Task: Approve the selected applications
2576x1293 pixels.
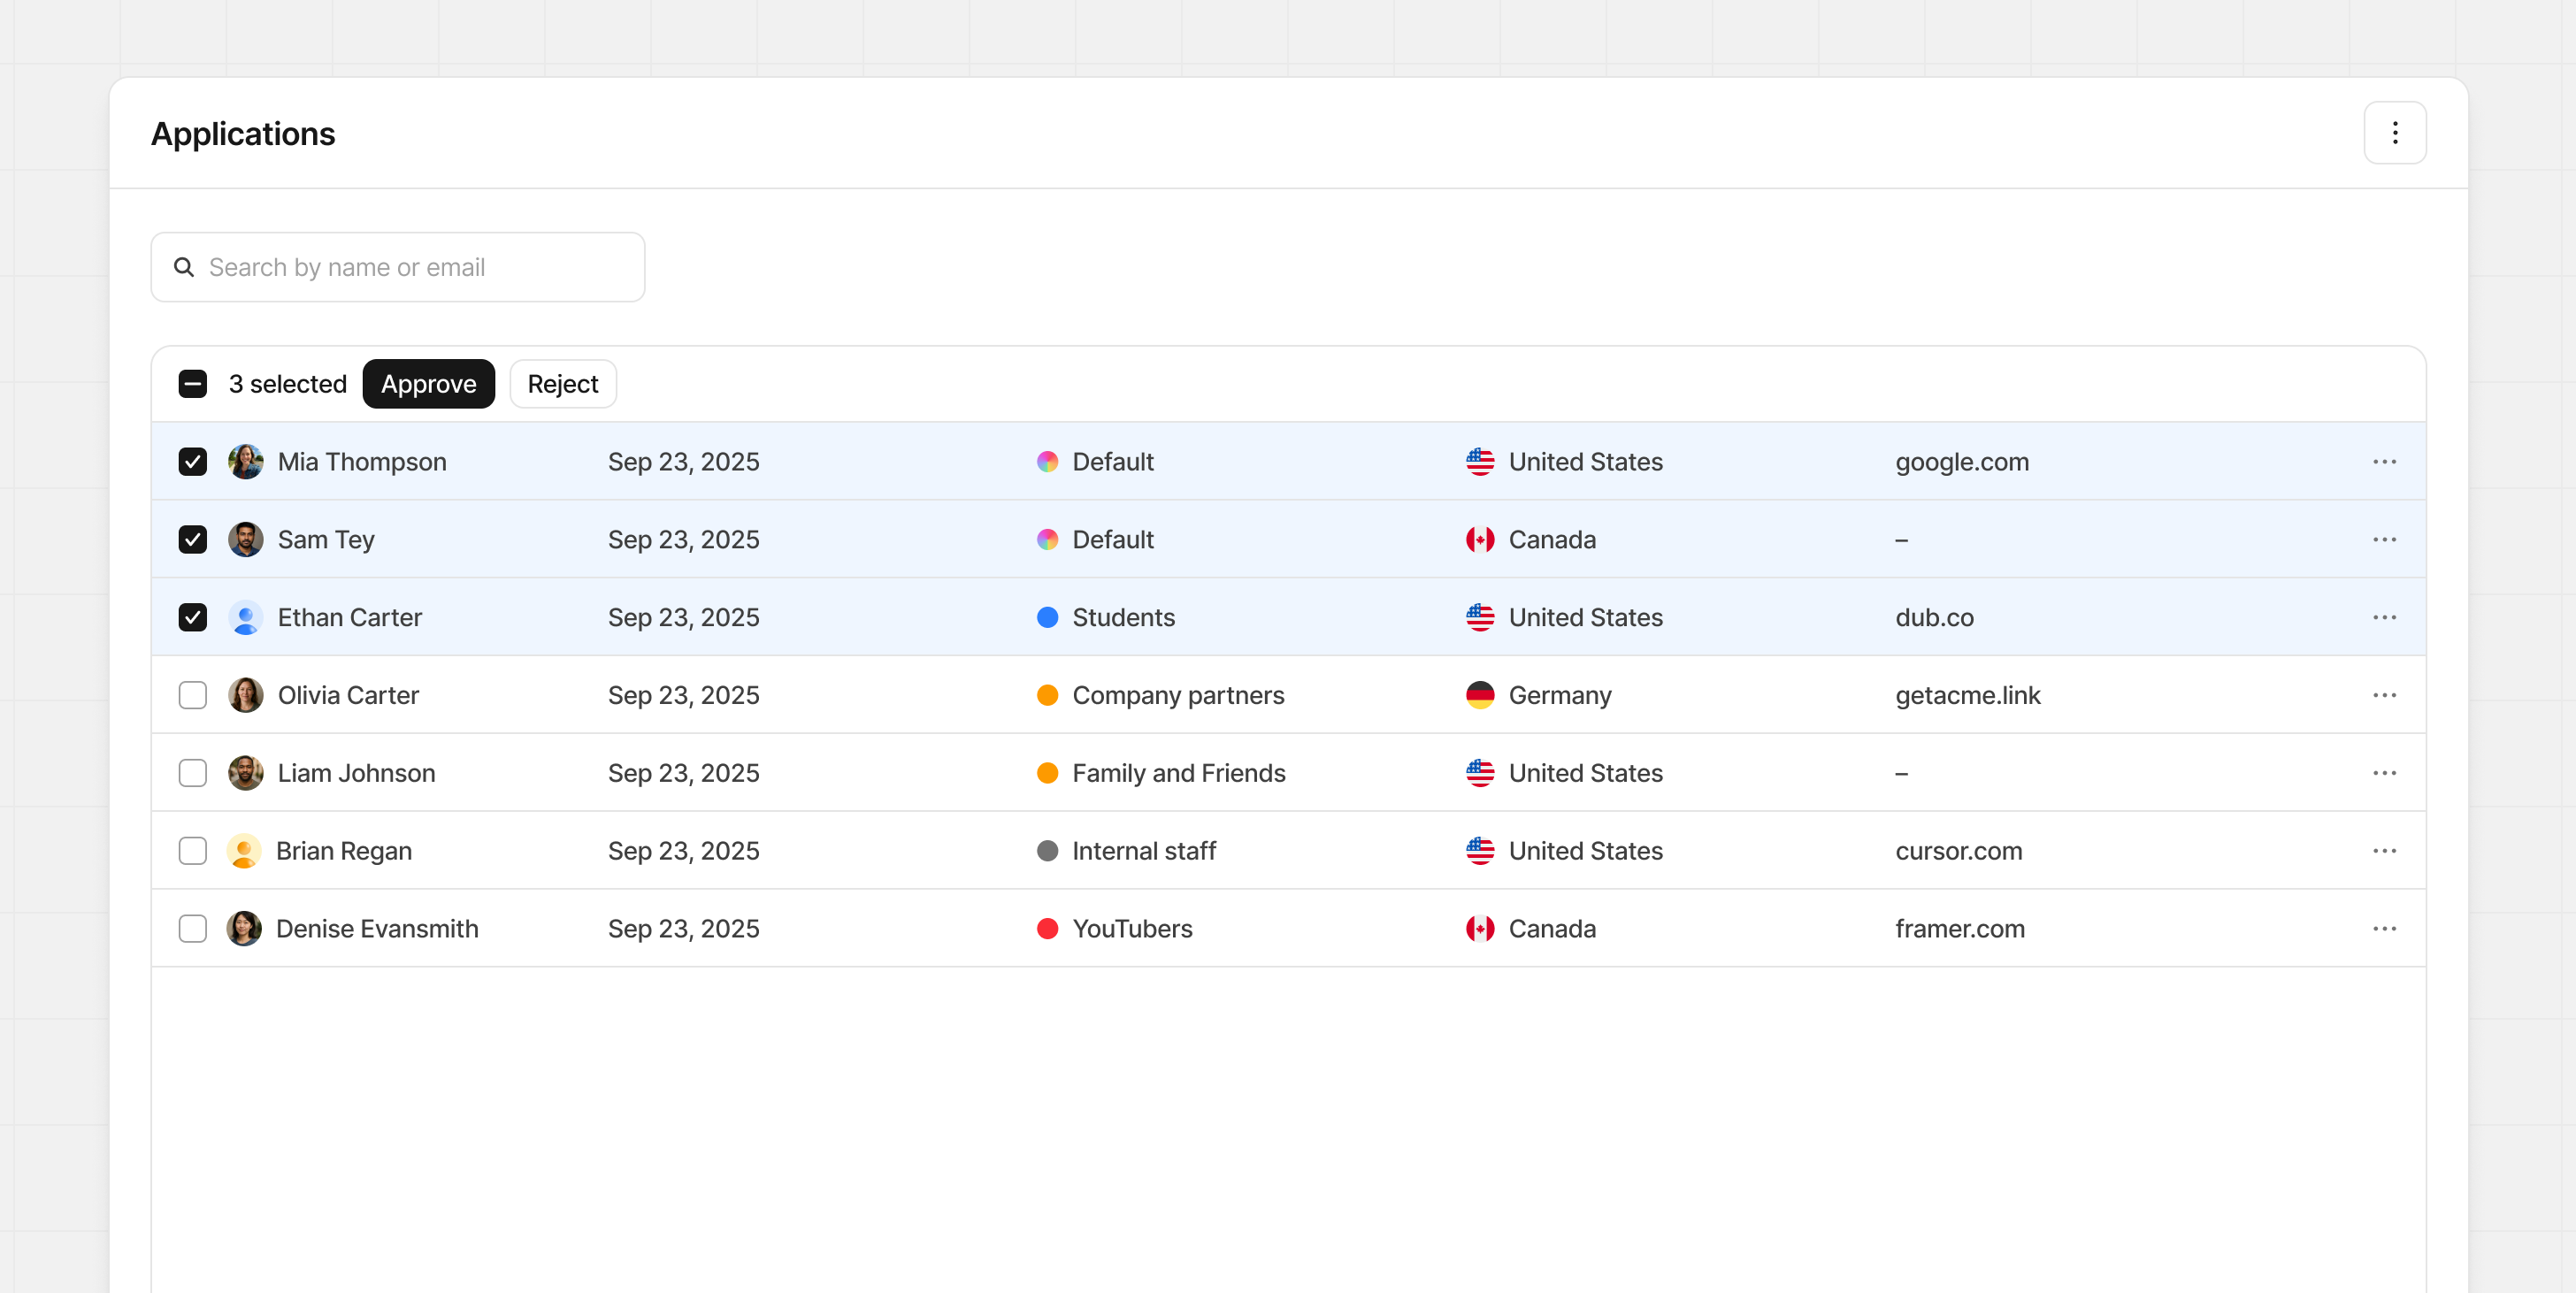Action: pos(428,384)
